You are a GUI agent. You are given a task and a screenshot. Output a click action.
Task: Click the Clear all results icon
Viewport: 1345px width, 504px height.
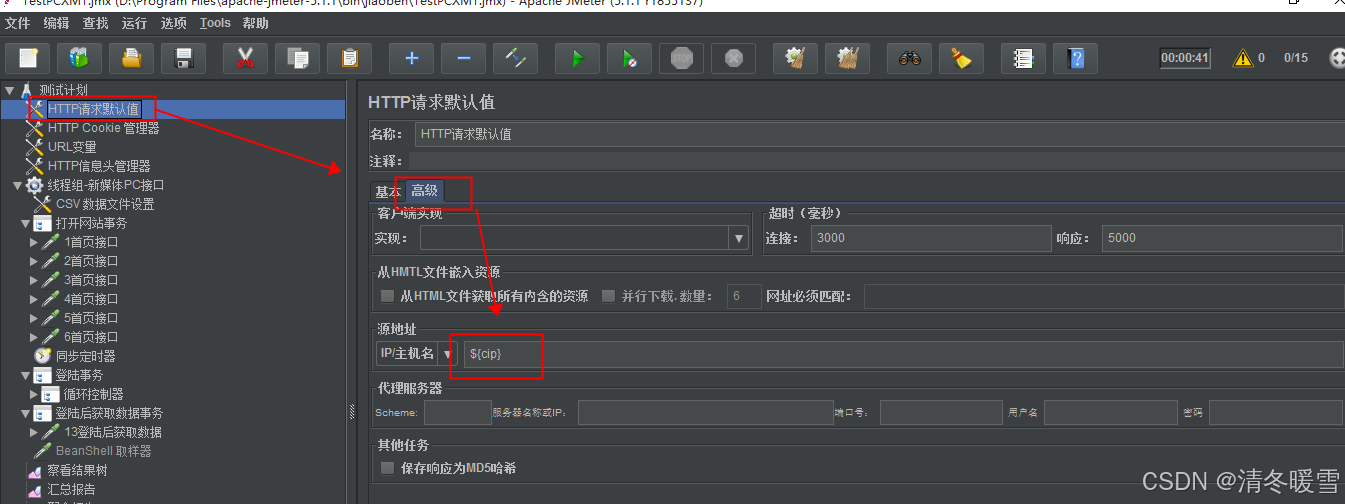click(847, 58)
